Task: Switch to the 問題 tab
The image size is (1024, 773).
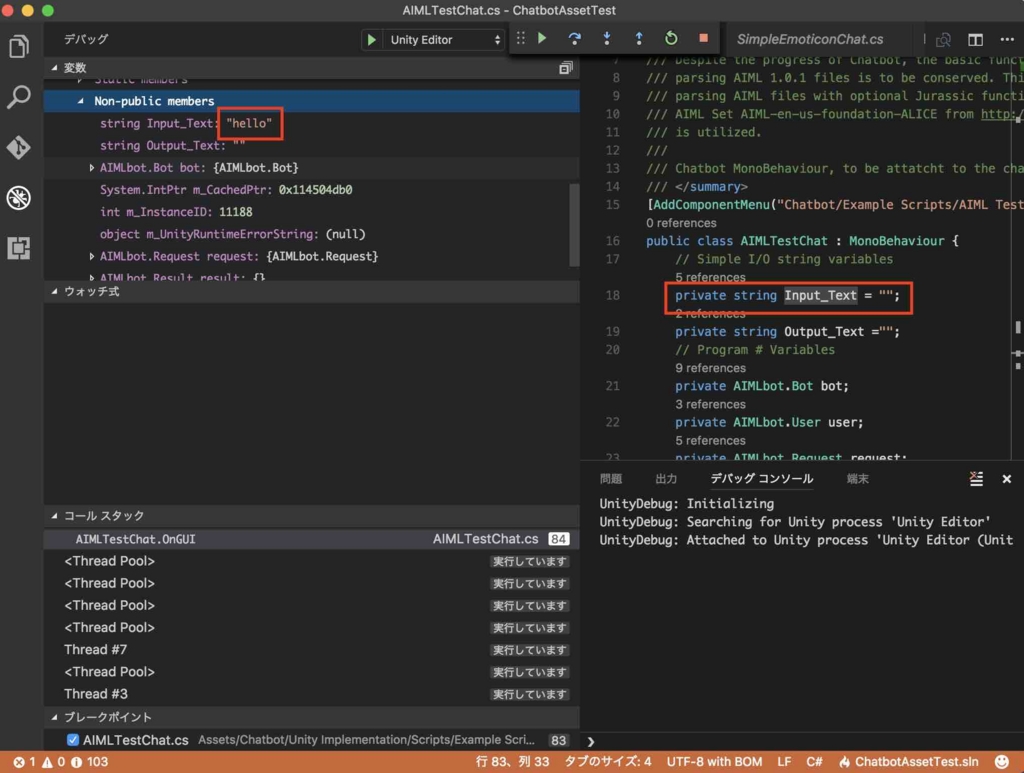Action: (611, 479)
